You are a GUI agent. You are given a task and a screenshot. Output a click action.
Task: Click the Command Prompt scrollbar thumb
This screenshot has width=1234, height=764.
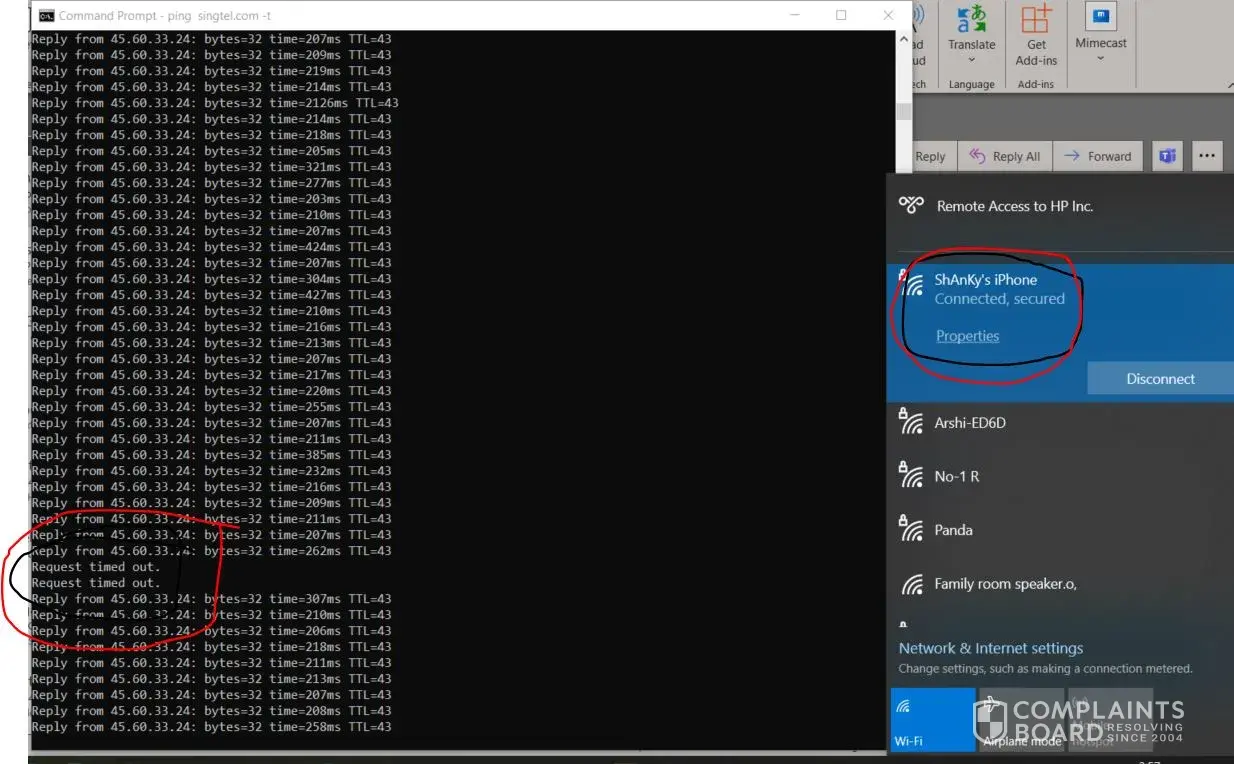(904, 111)
